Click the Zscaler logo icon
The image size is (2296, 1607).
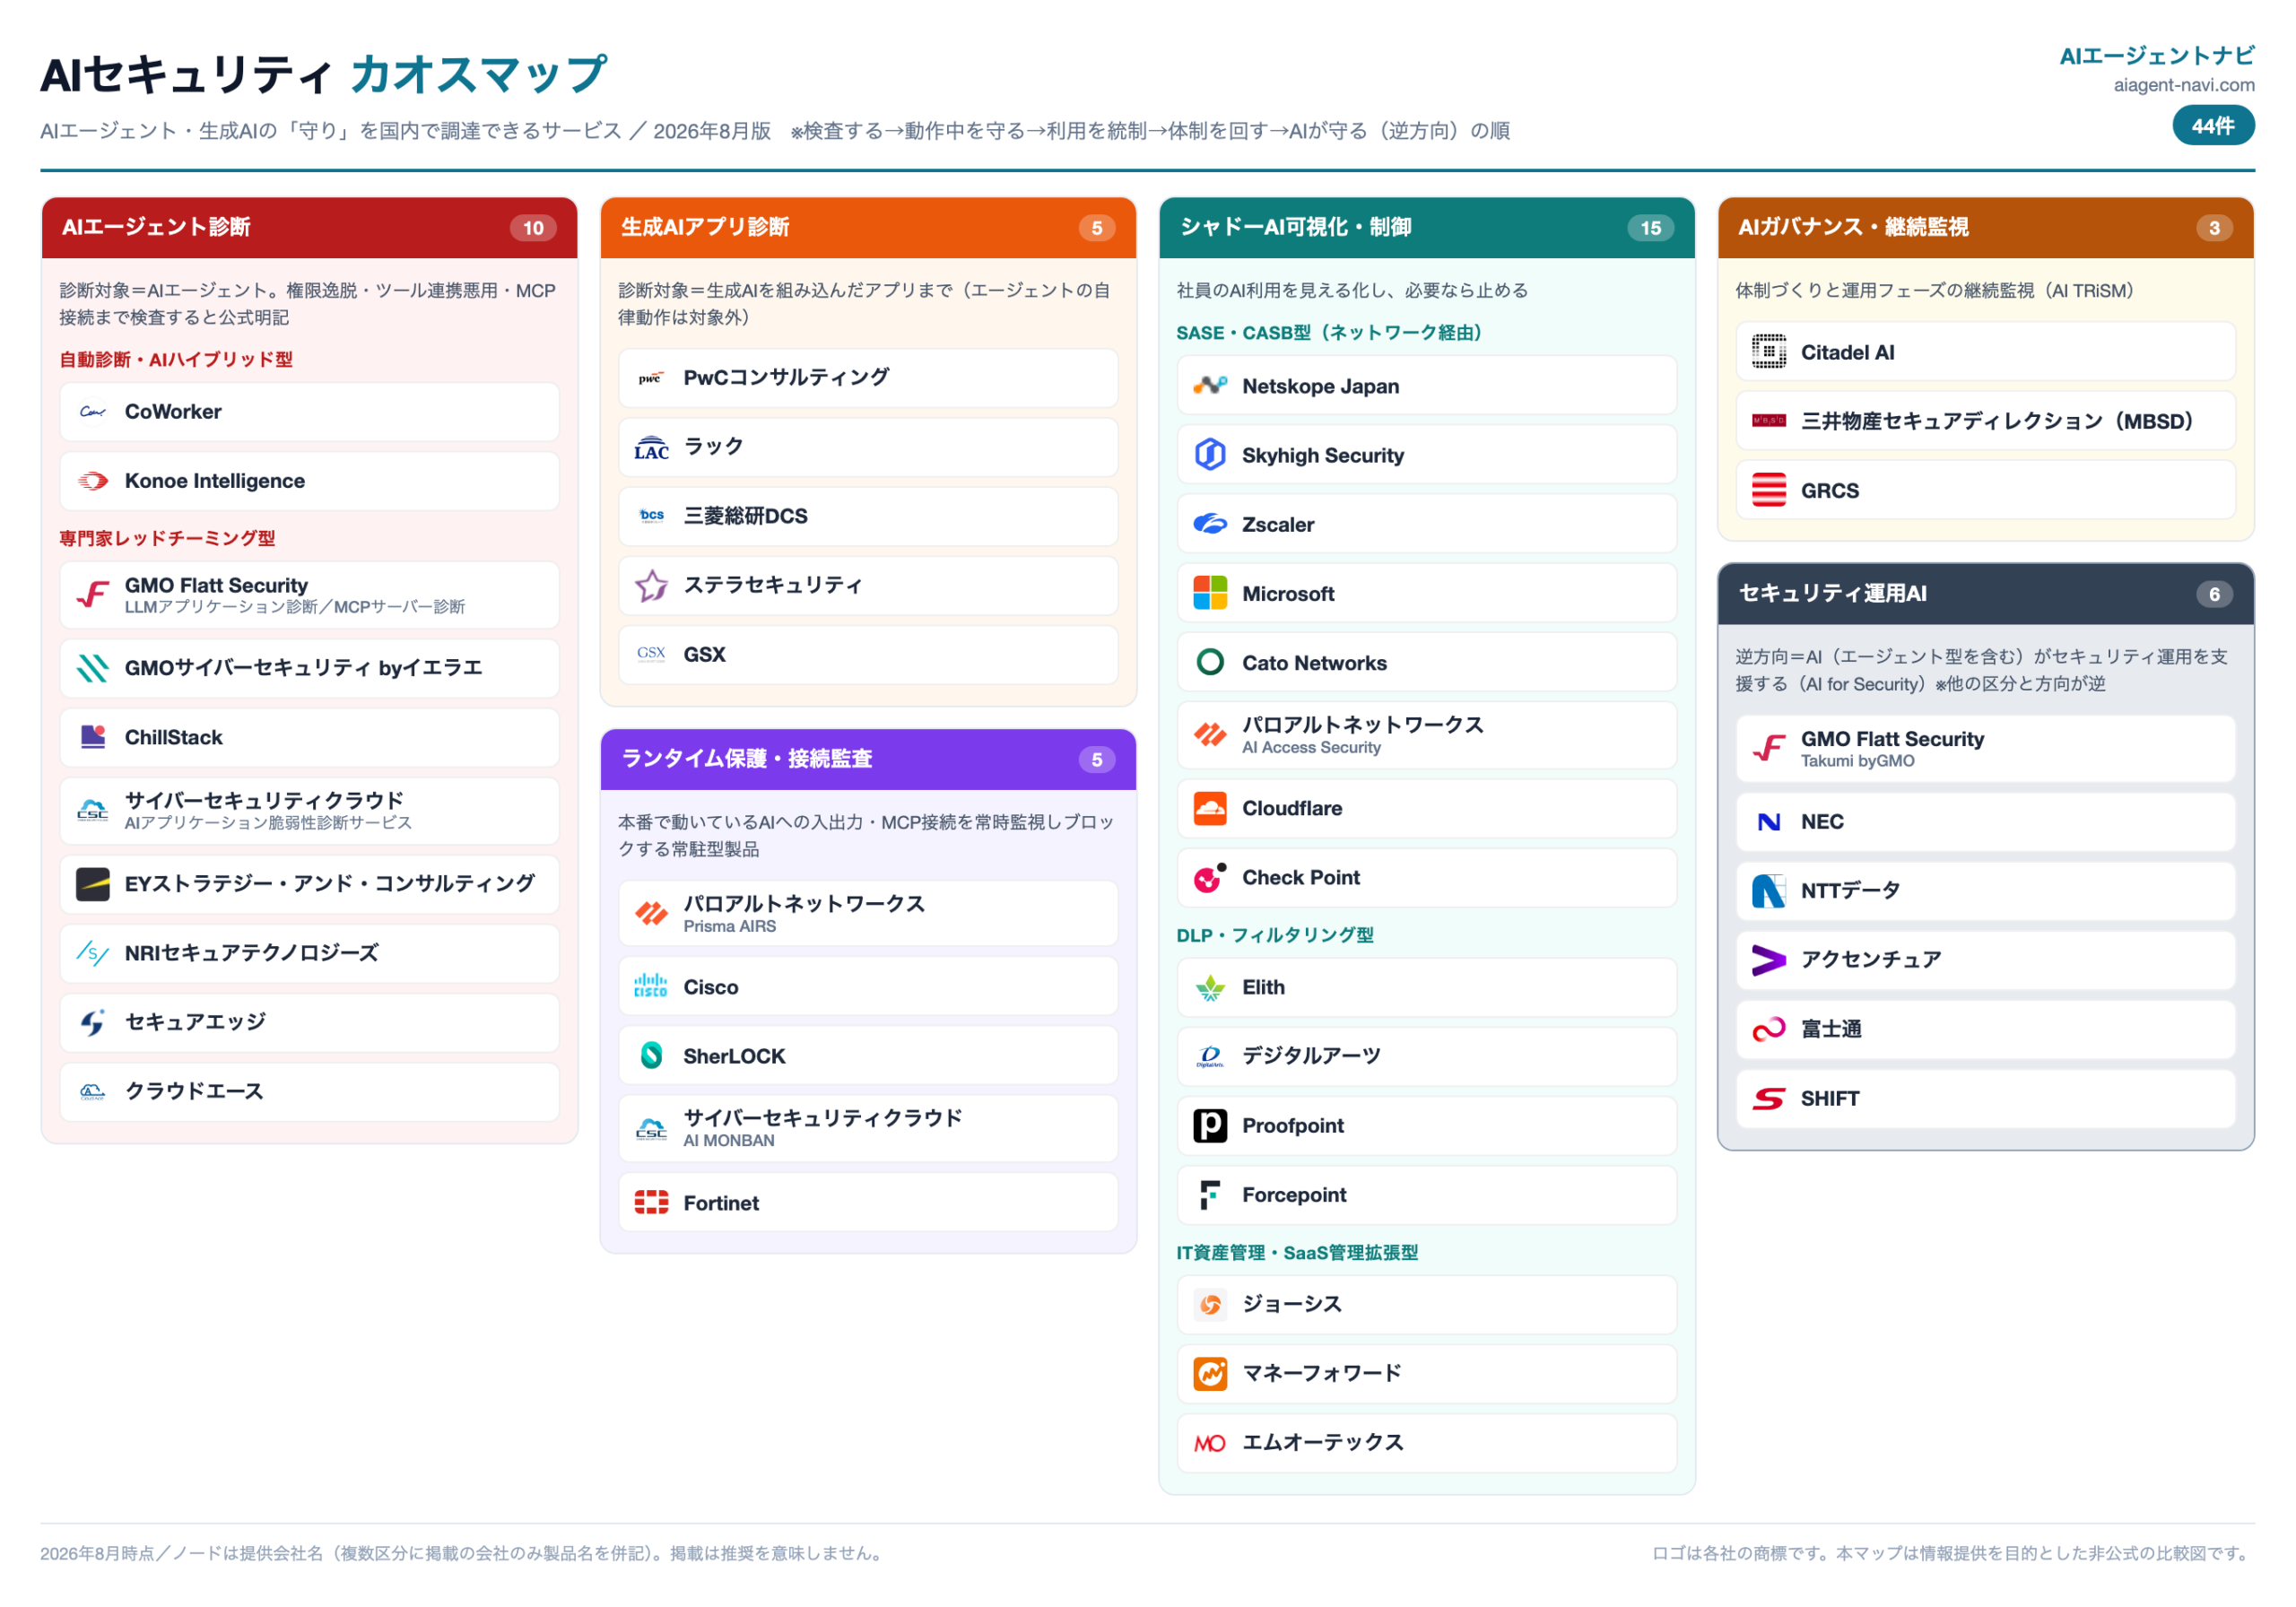click(x=1211, y=524)
